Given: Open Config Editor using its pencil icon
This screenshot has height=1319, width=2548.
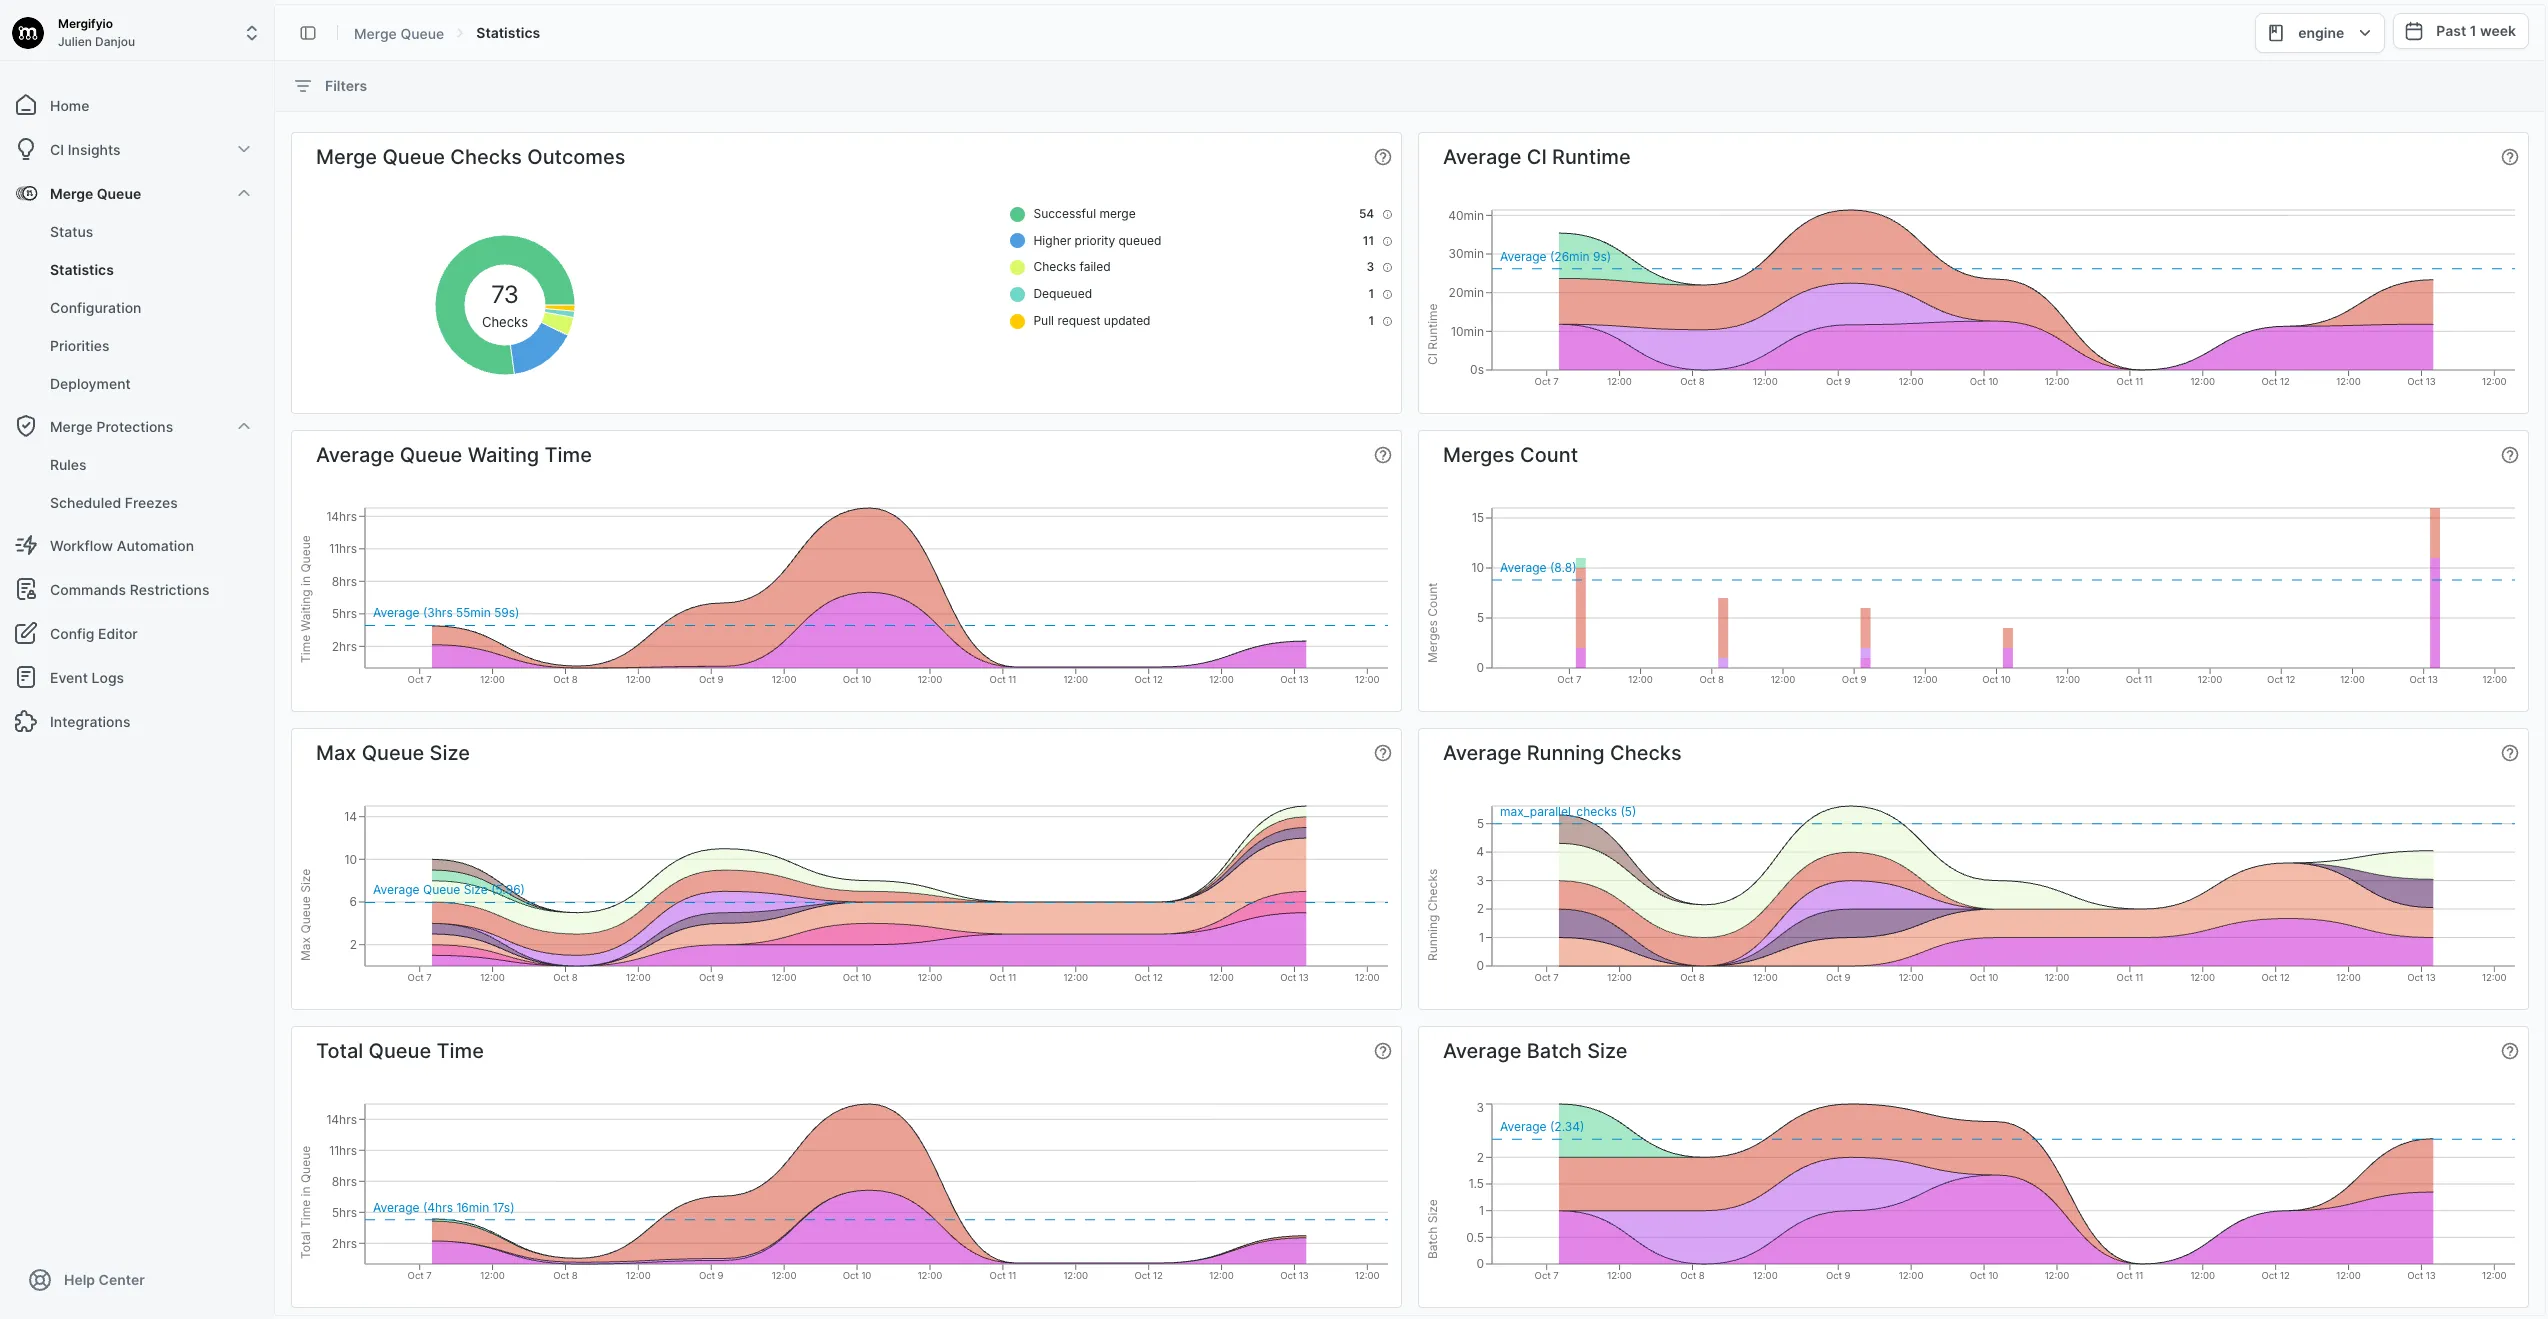Looking at the screenshot, I should point(27,633).
